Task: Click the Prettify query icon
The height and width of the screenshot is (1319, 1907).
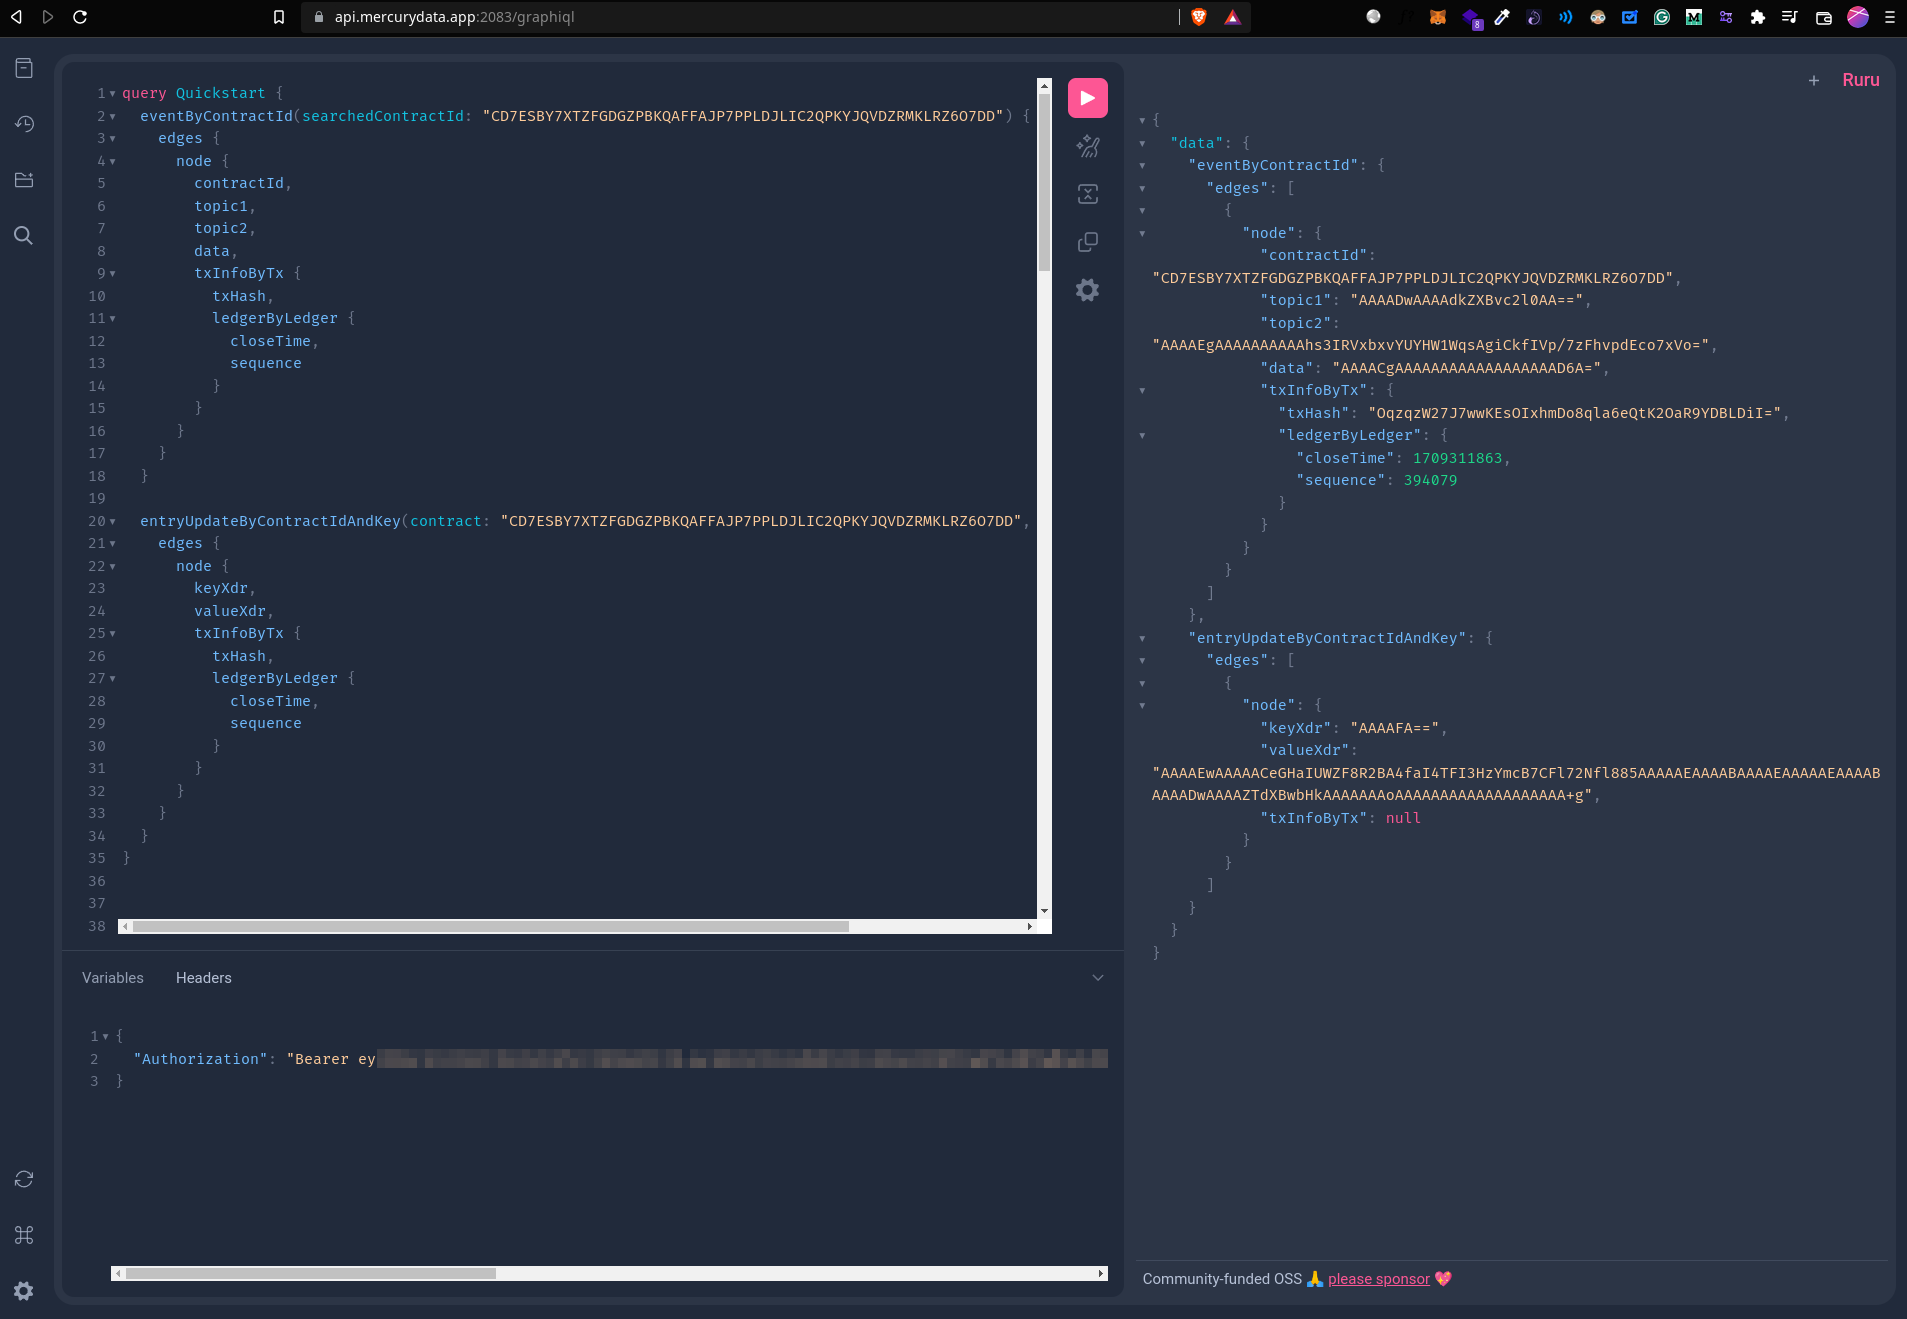Action: click(1087, 147)
